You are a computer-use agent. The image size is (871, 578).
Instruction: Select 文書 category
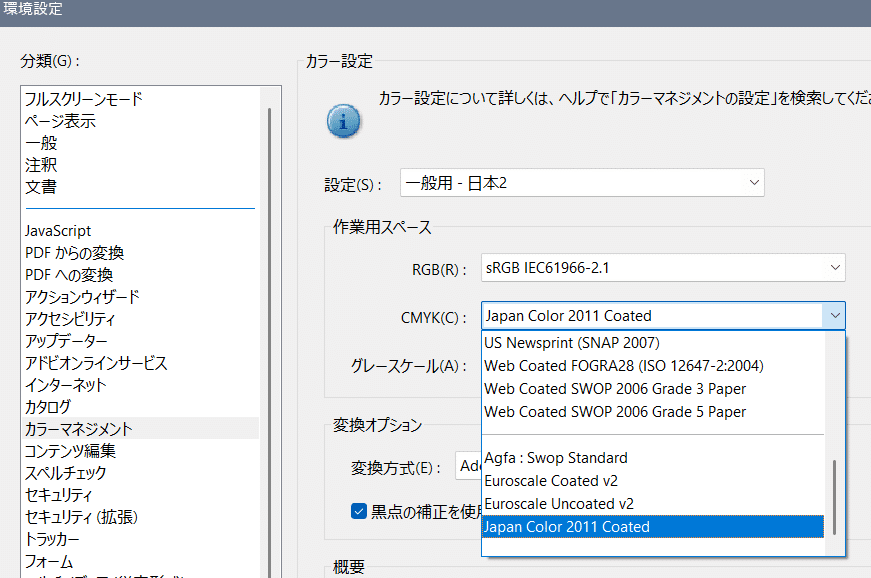[x=141, y=187]
